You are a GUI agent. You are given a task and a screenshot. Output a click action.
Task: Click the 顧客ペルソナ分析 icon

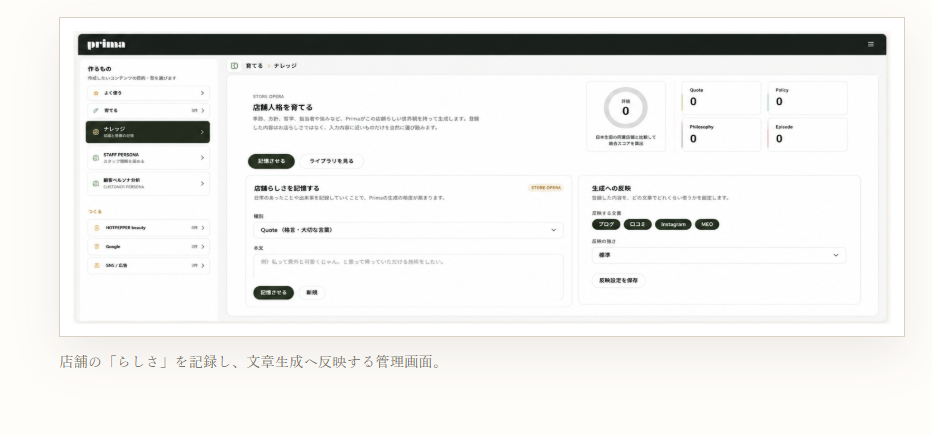pos(96,184)
